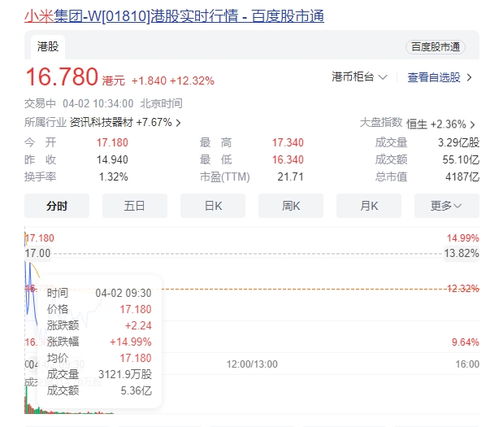Expand the 港币柜台 dropdown
The width and height of the screenshot is (499, 427).
tap(359, 77)
